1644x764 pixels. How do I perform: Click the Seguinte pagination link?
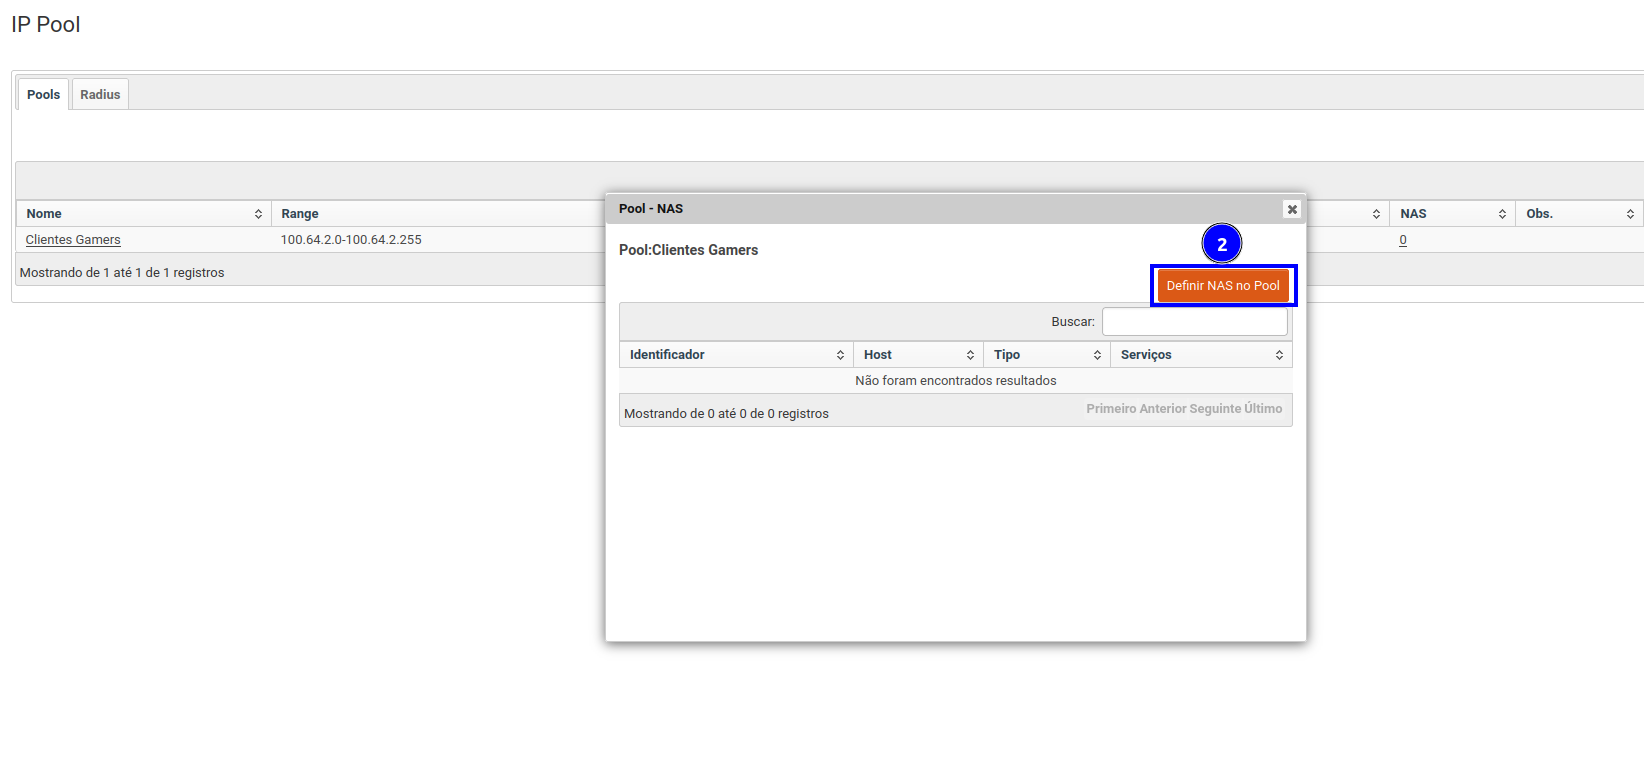[1214, 409]
